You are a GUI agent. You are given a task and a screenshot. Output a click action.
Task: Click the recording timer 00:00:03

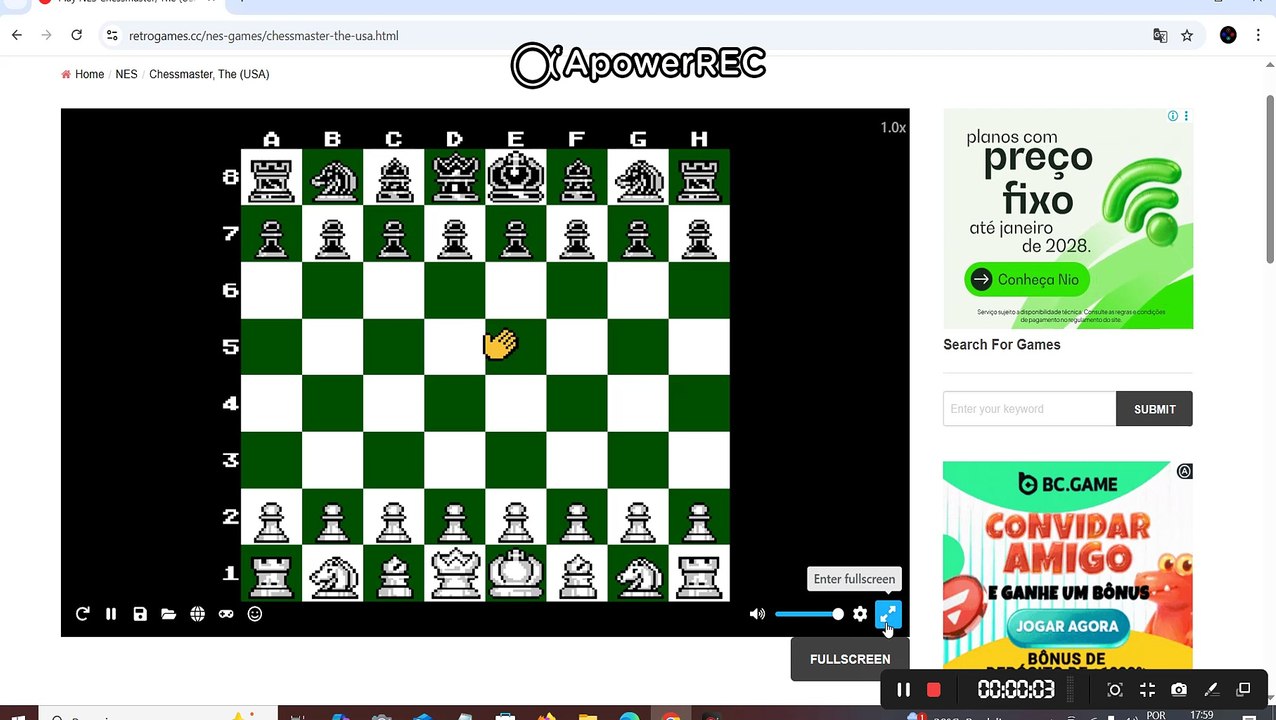click(x=1016, y=690)
